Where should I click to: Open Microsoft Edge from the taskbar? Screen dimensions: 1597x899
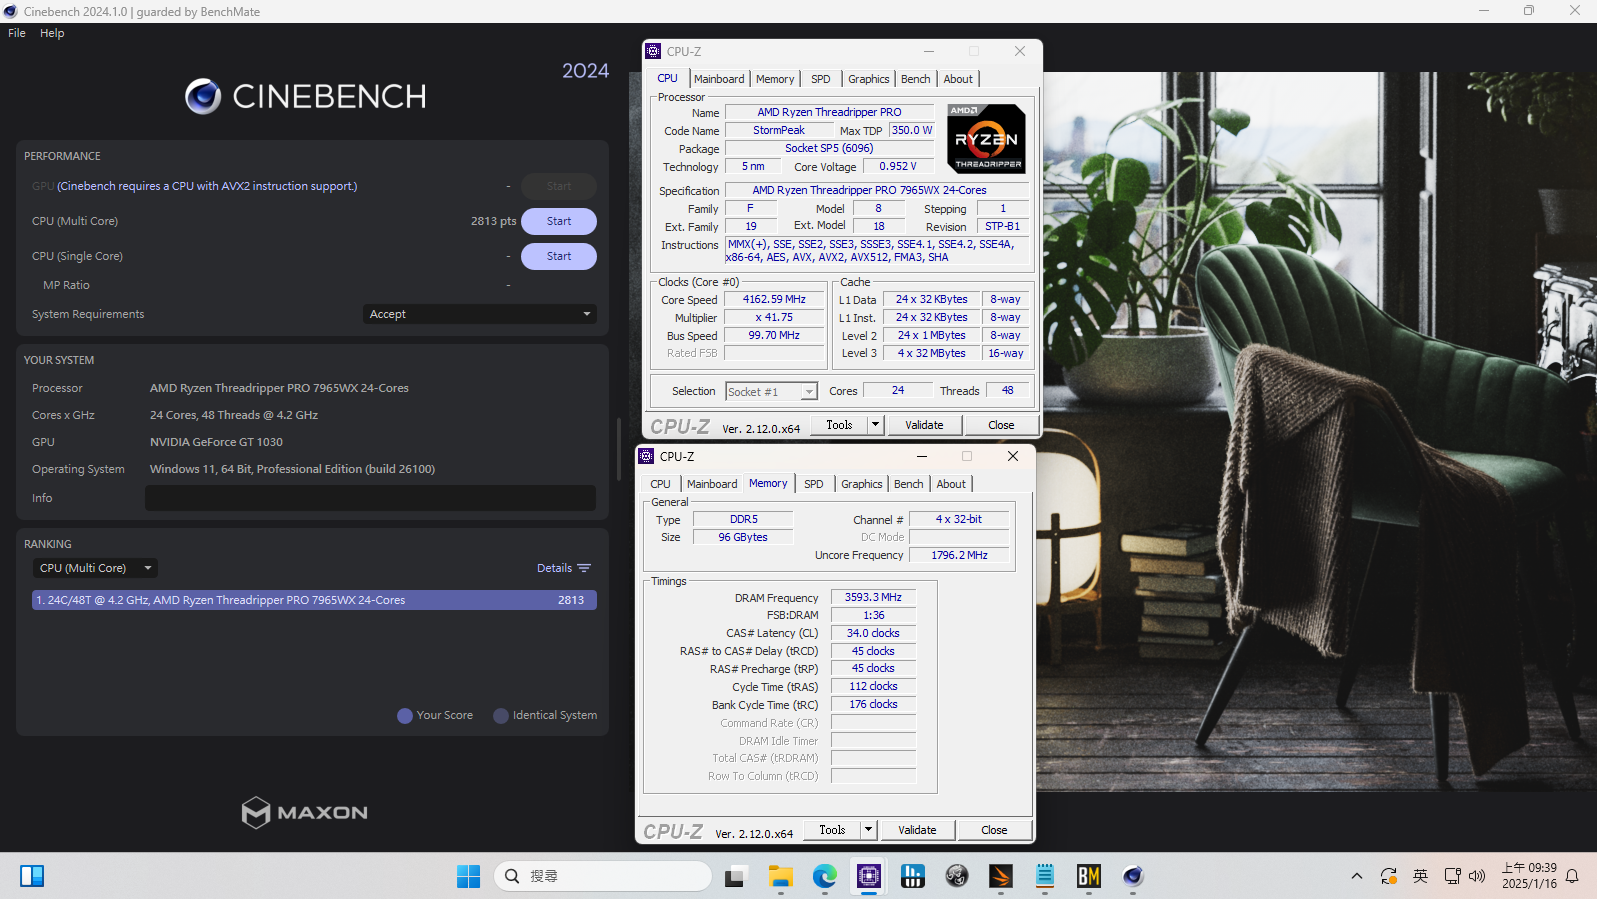click(824, 876)
